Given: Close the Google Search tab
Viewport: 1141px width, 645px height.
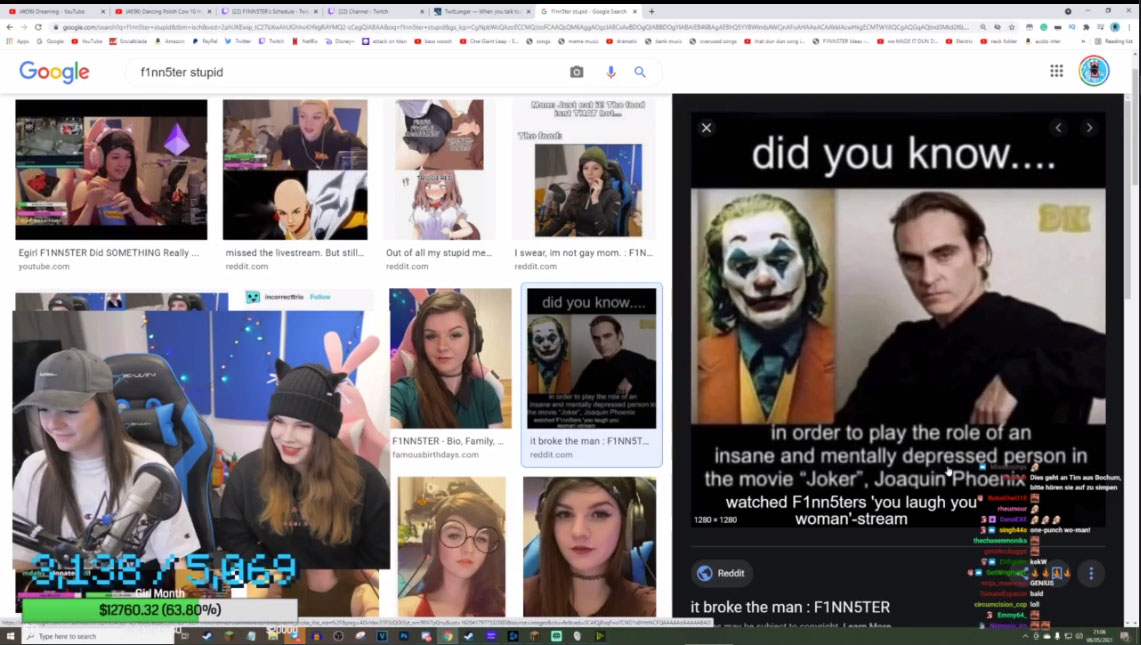Looking at the screenshot, I should pos(635,12).
